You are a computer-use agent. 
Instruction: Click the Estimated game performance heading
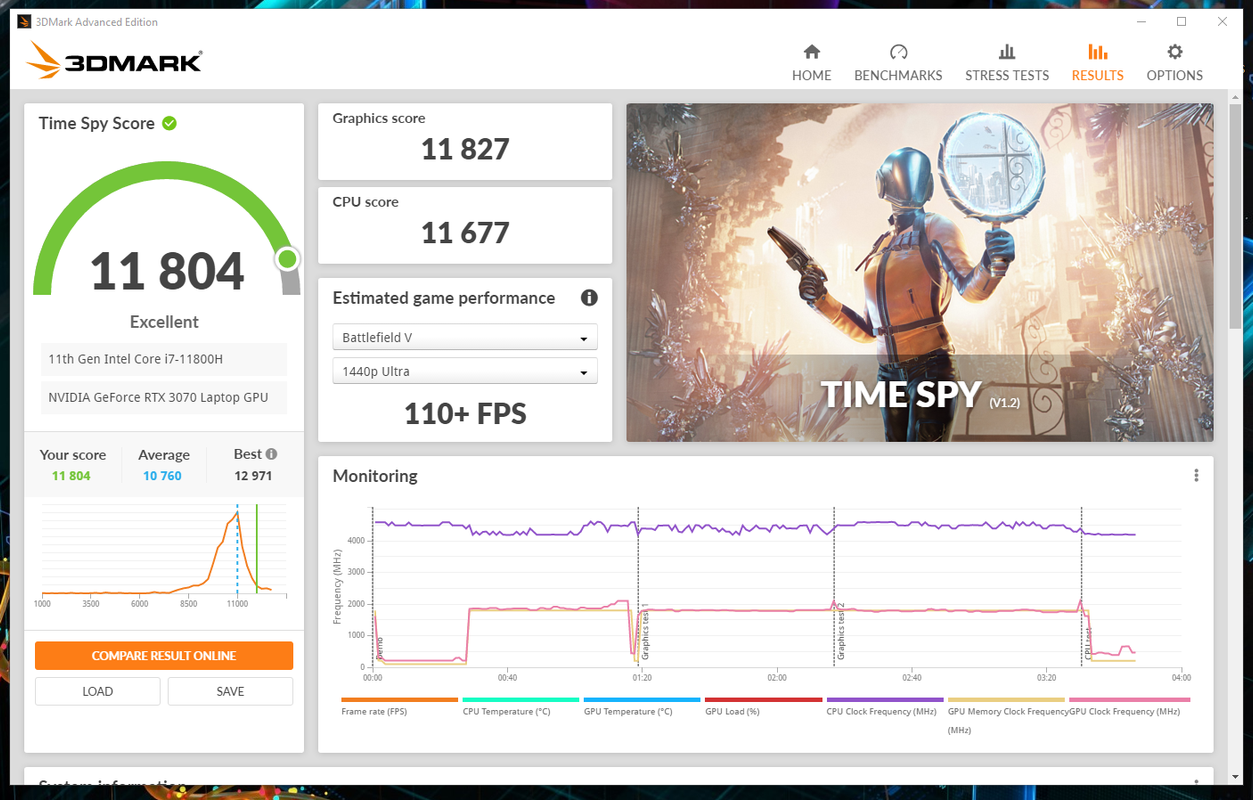443,298
